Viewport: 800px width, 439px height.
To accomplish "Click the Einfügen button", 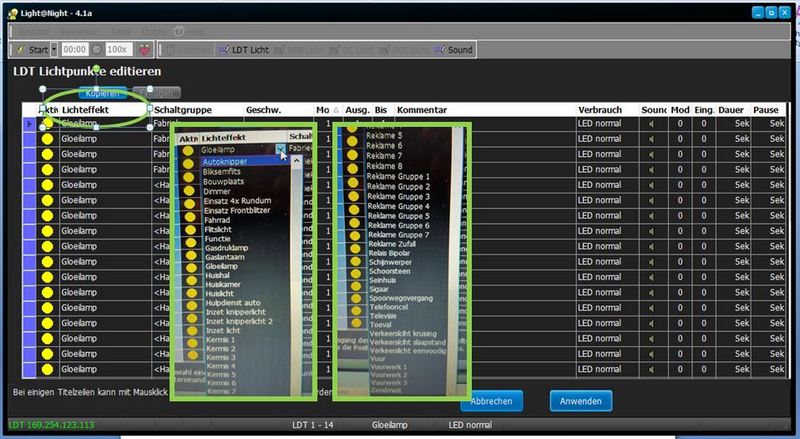I will [157, 93].
